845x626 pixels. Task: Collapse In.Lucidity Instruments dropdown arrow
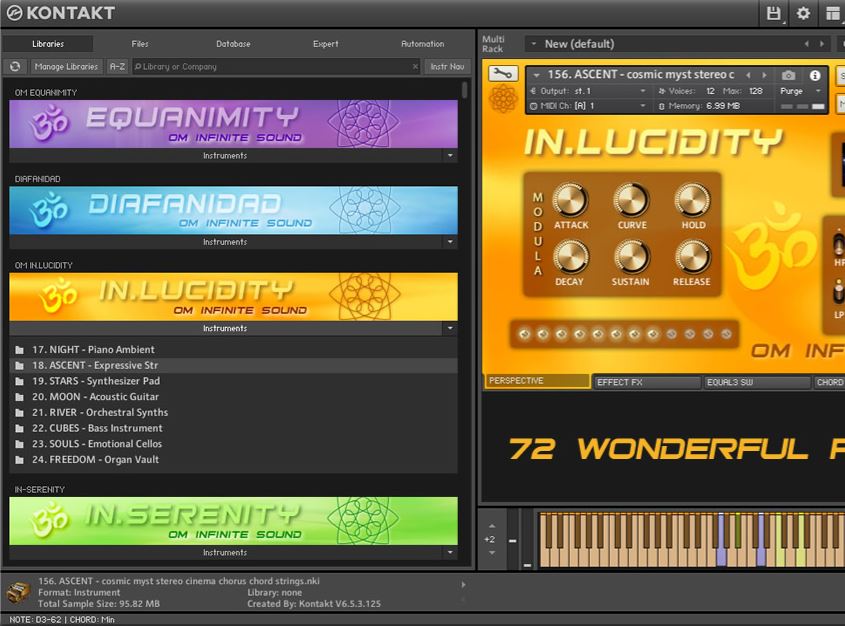point(450,328)
